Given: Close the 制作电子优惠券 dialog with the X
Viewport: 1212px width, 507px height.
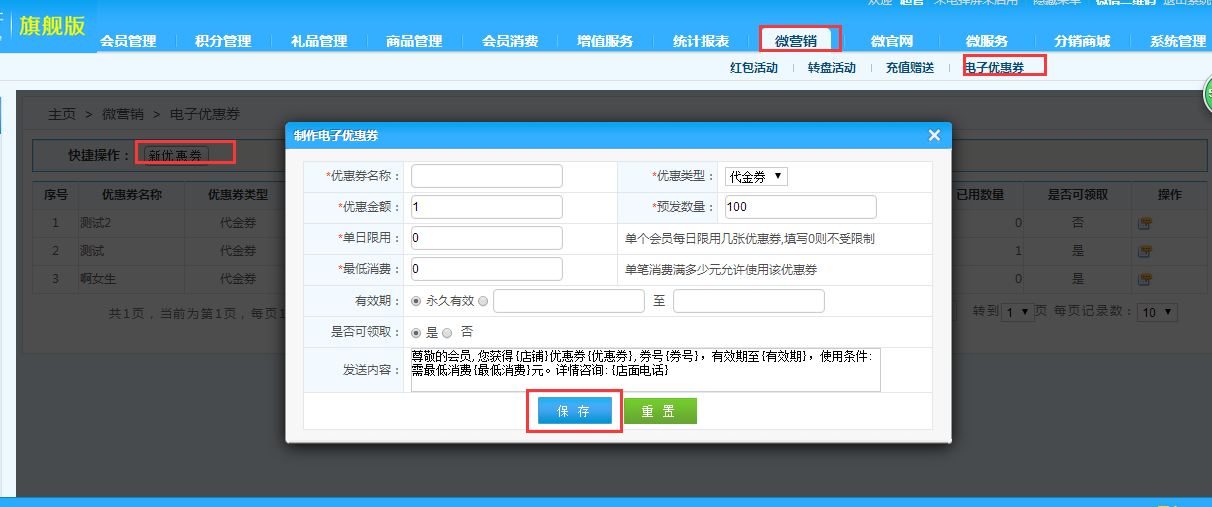Looking at the screenshot, I should tap(934, 135).
